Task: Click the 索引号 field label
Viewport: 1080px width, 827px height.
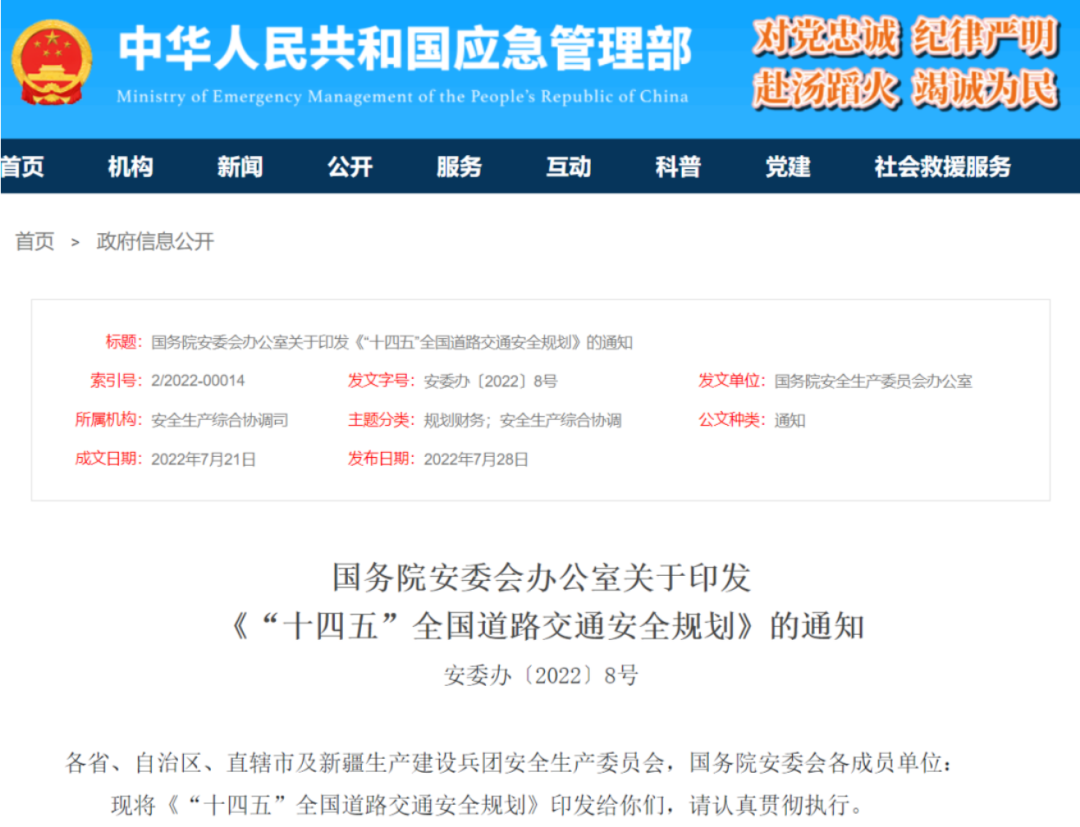Action: coord(116,381)
